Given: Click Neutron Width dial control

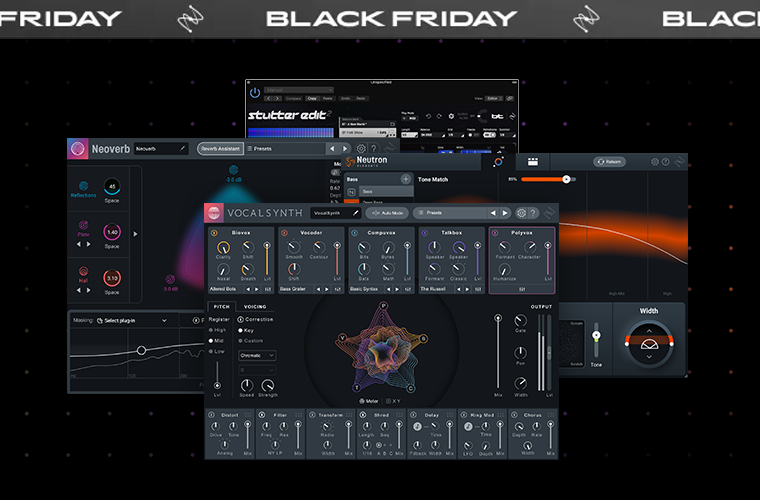Looking at the screenshot, I should click(649, 344).
